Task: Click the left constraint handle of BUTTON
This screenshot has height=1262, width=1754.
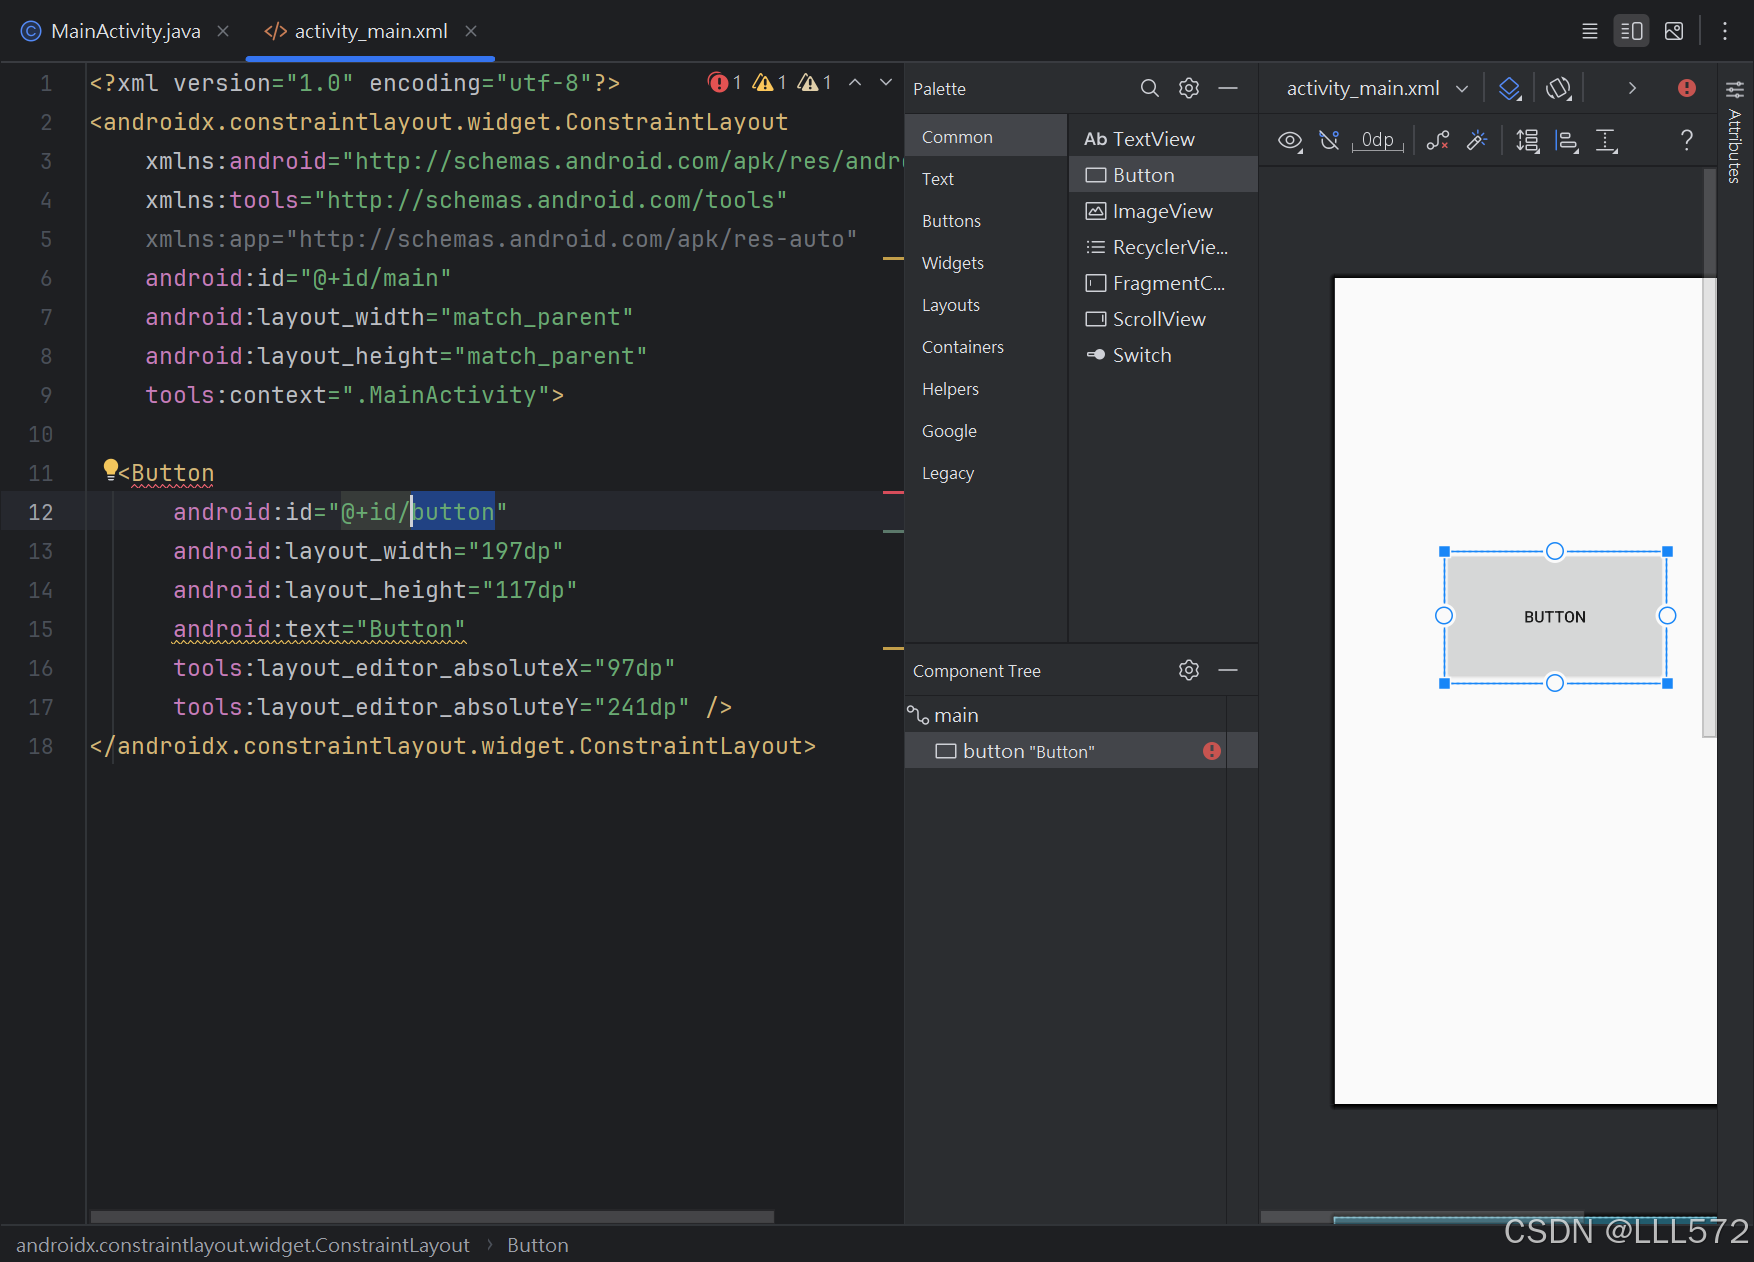Action: pos(1444,616)
